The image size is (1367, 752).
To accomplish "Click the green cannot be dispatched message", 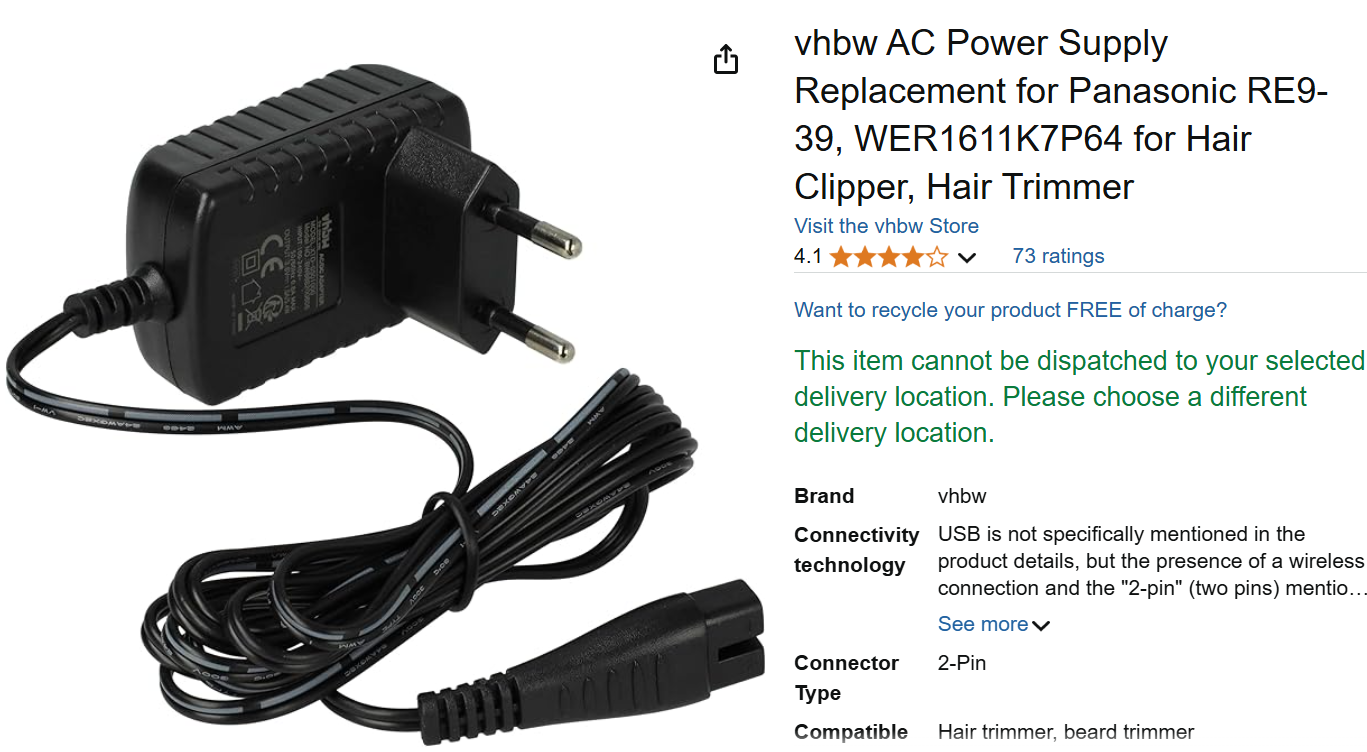I will point(1080,396).
